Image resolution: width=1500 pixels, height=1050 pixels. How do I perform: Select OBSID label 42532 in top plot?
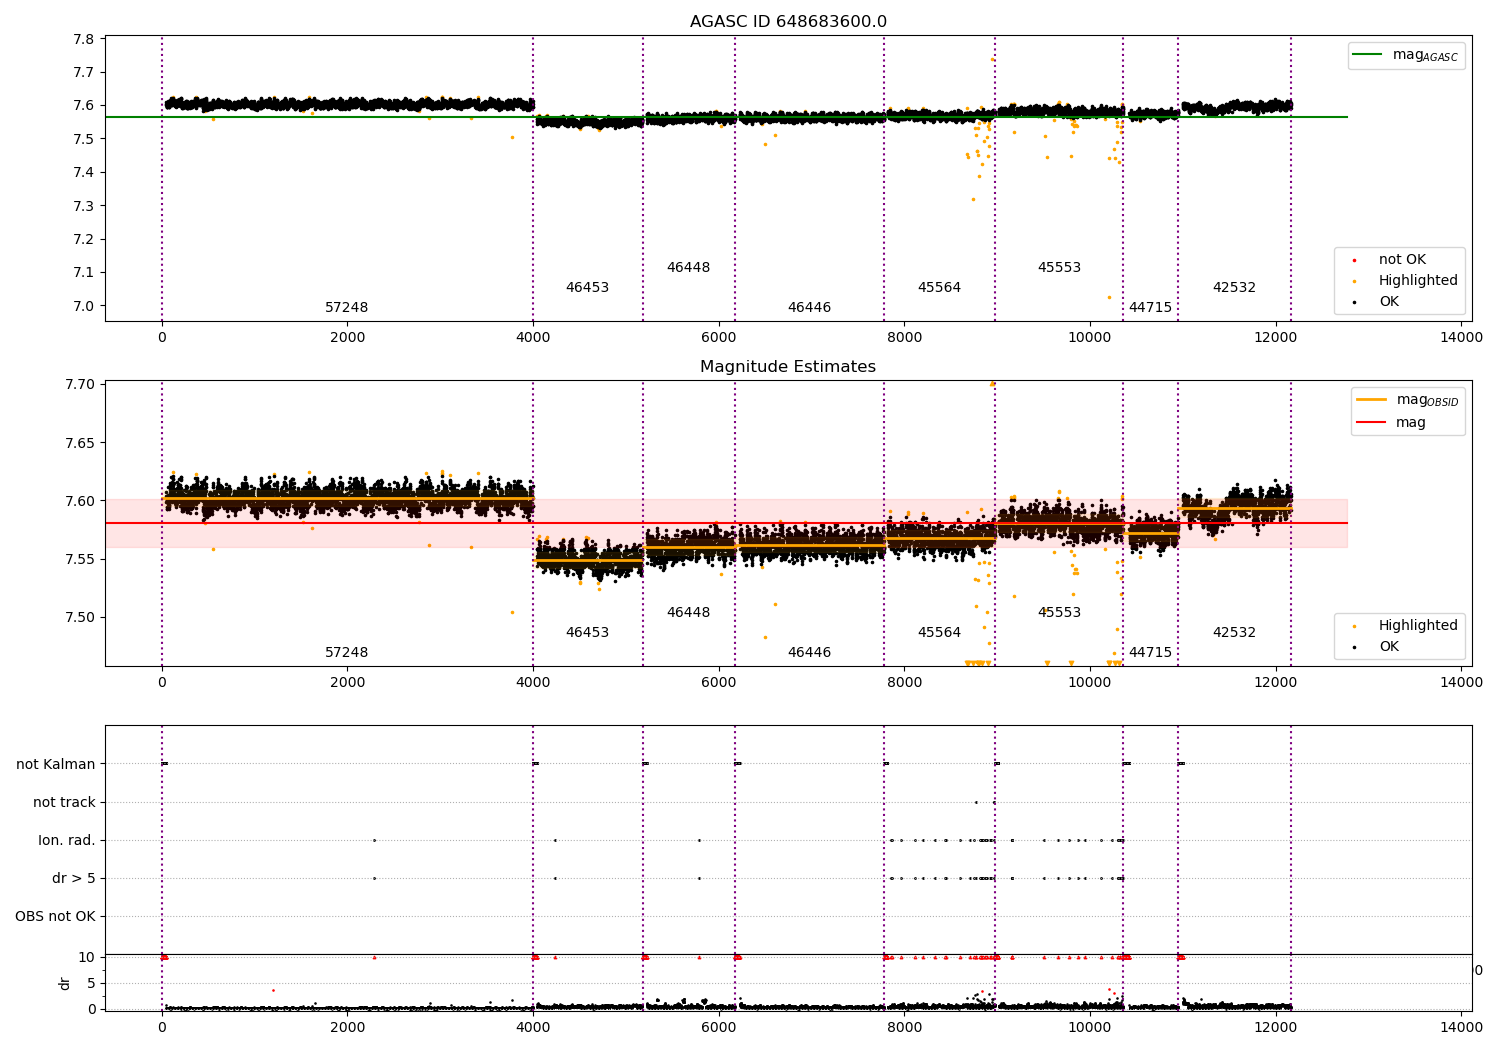point(1234,288)
